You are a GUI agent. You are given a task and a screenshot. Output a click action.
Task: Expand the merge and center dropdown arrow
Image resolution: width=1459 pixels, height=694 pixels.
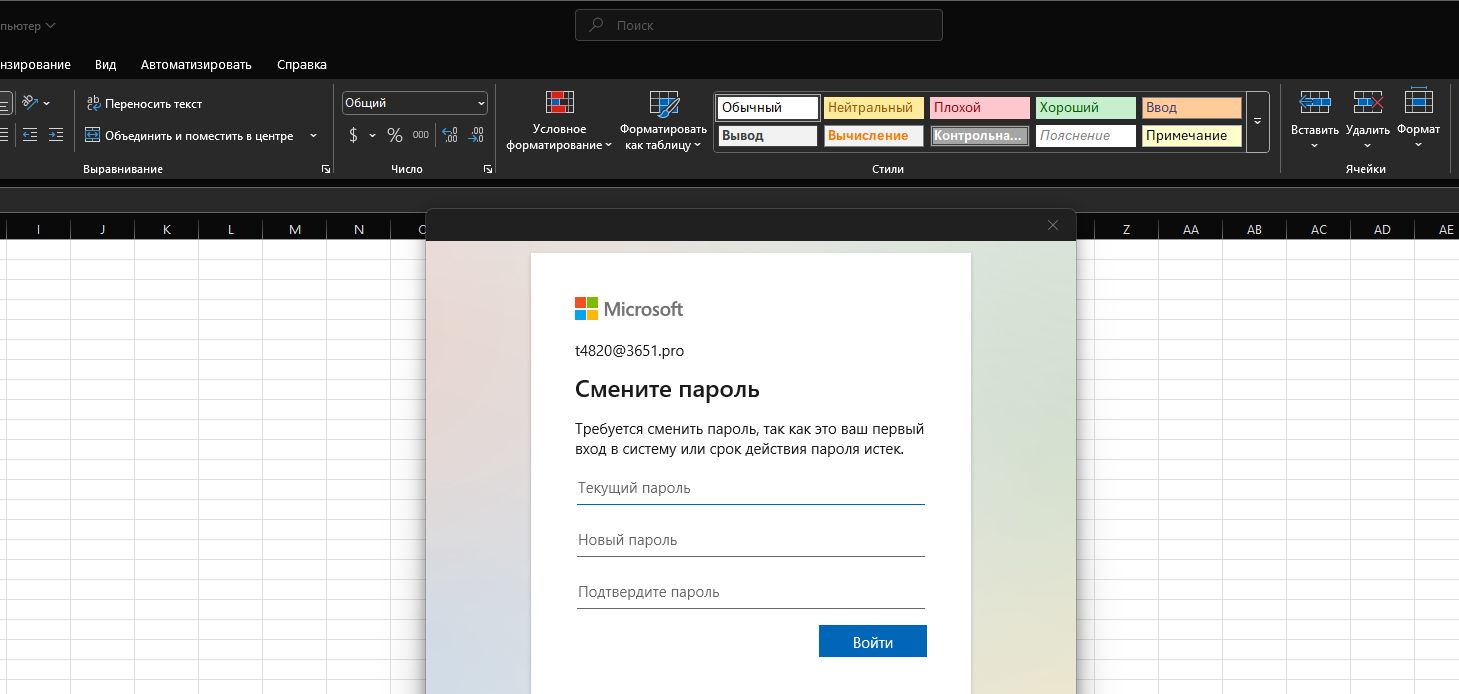[x=313, y=135]
